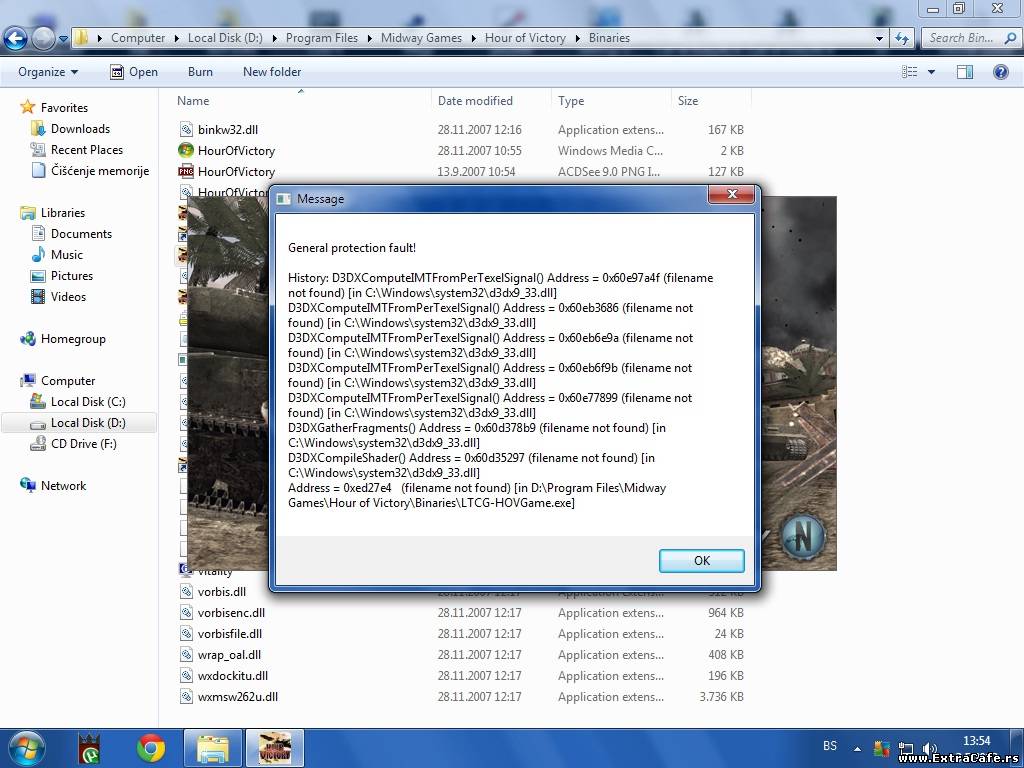Launch uTorrent from the taskbar
1024x768 pixels.
tap(89, 749)
